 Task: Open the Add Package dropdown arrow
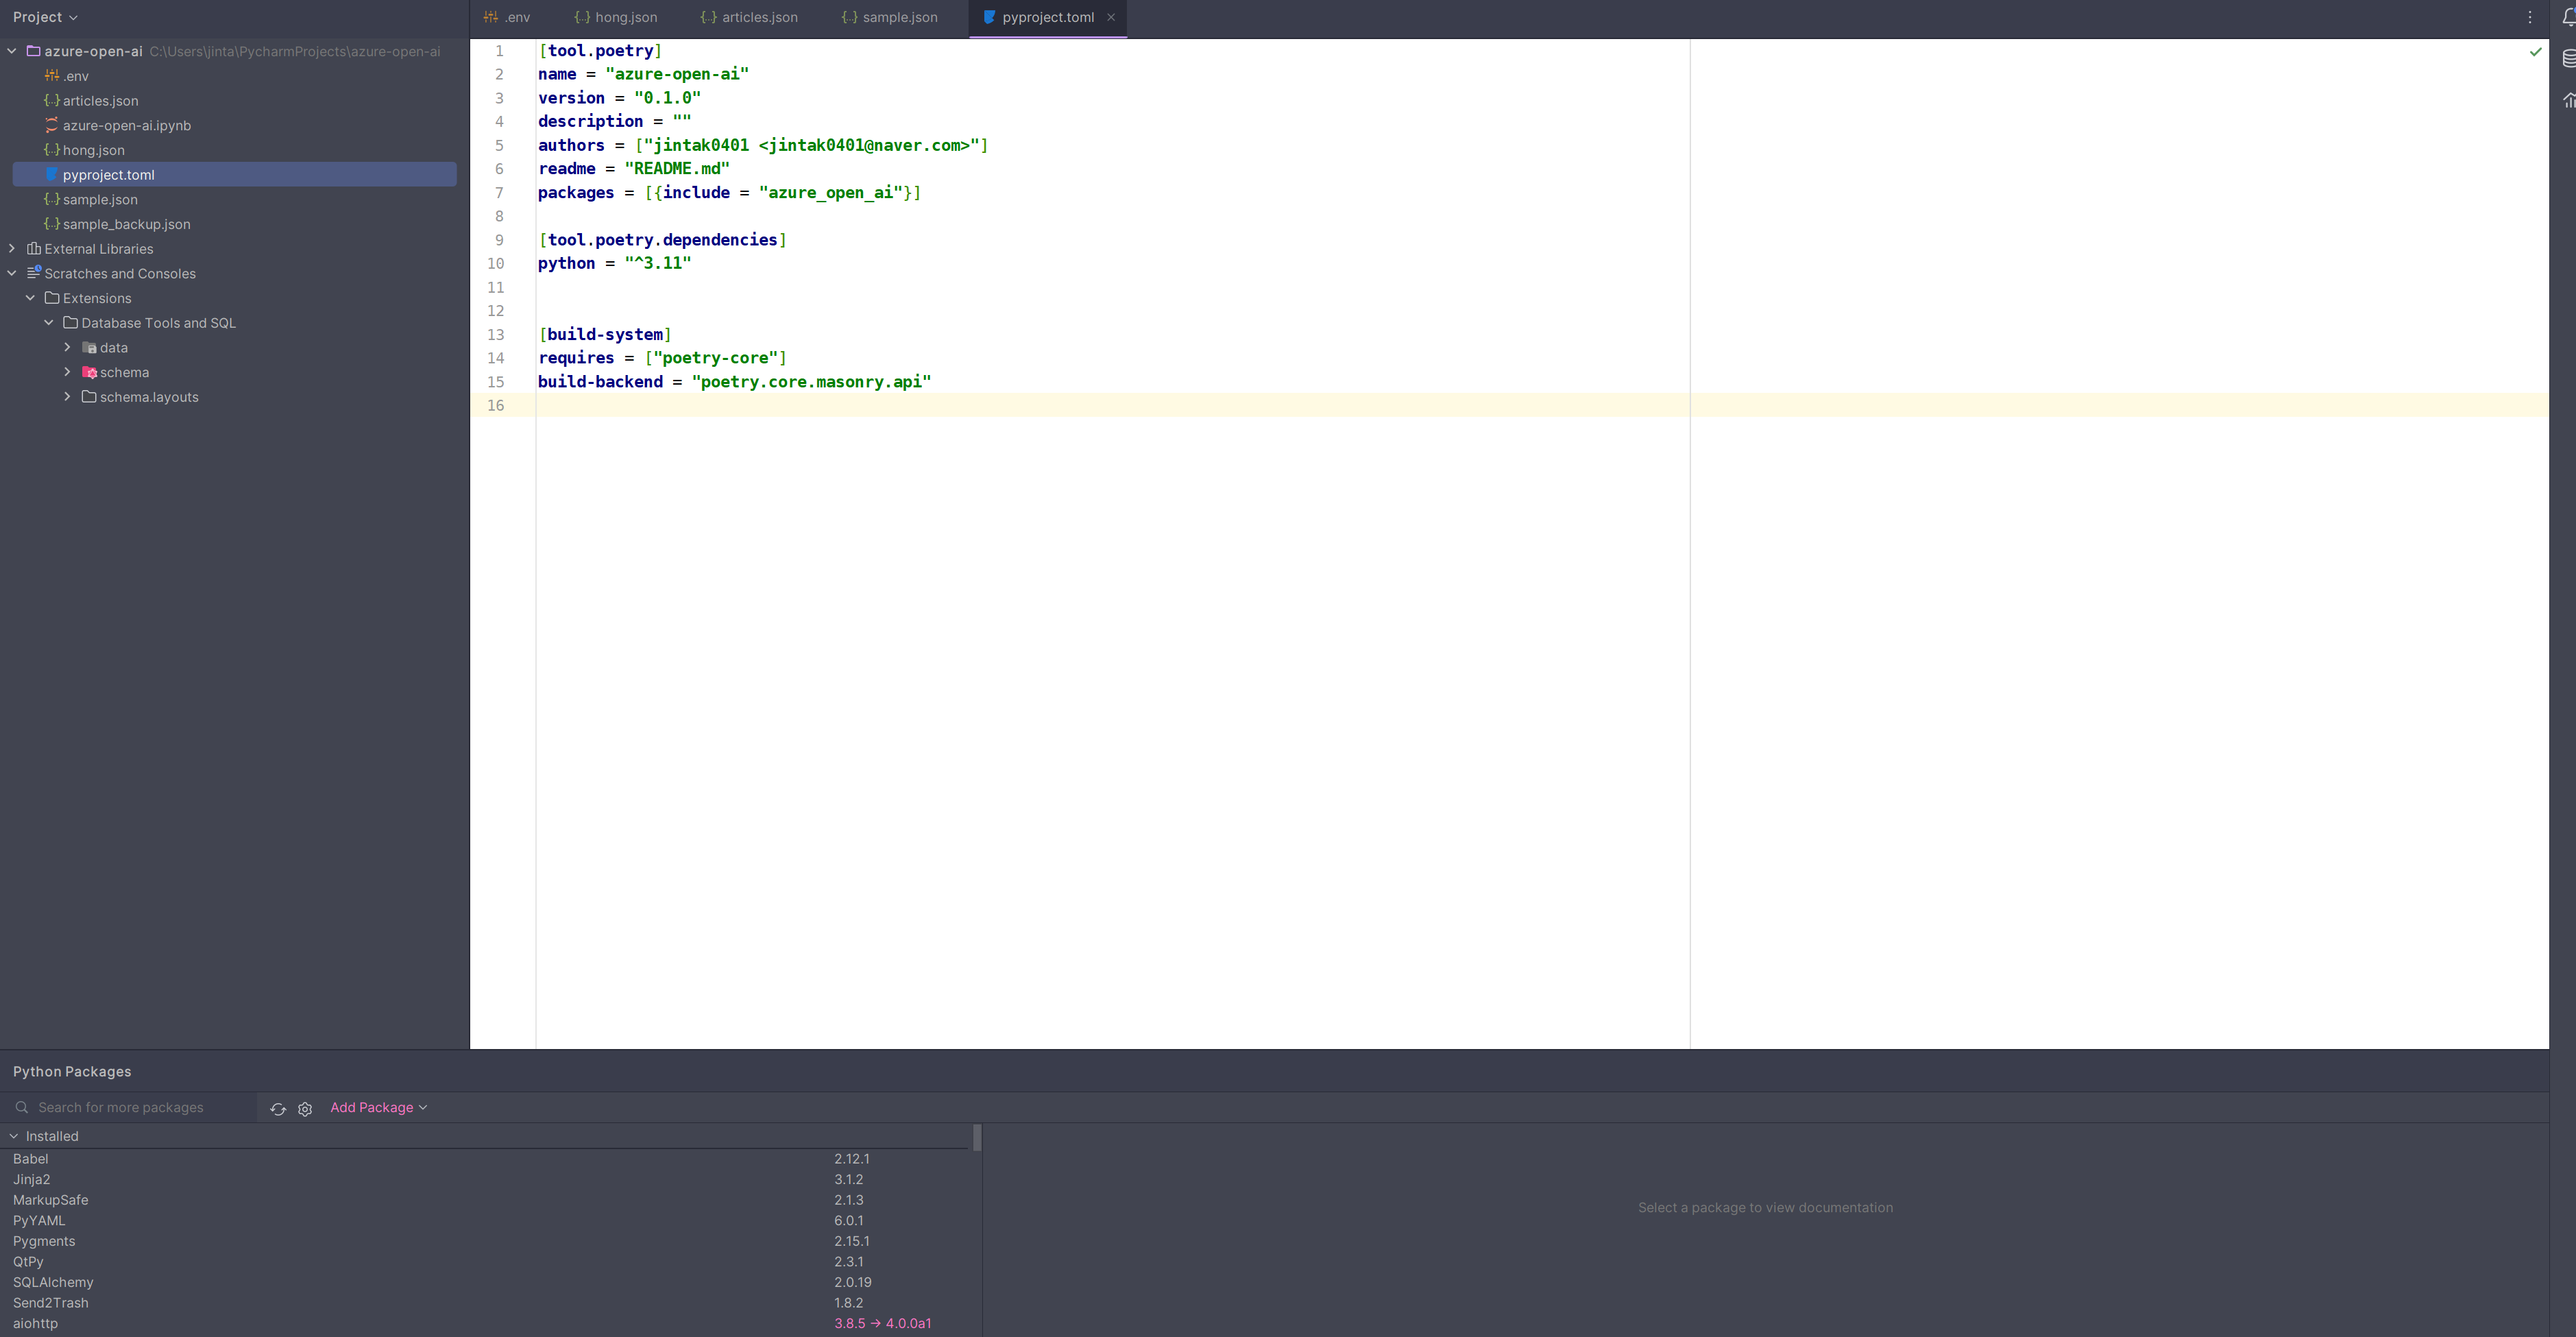tap(423, 1108)
